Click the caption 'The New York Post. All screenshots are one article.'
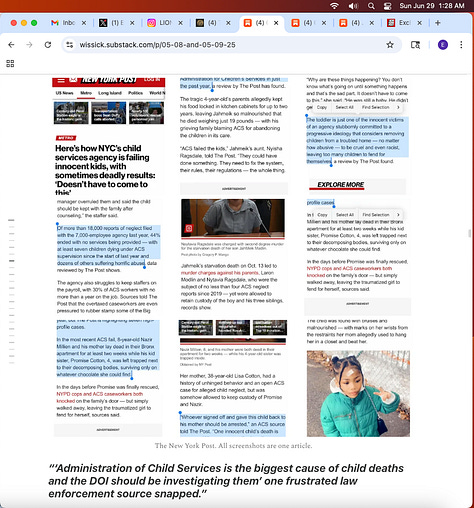The width and height of the screenshot is (474, 508). (x=233, y=446)
